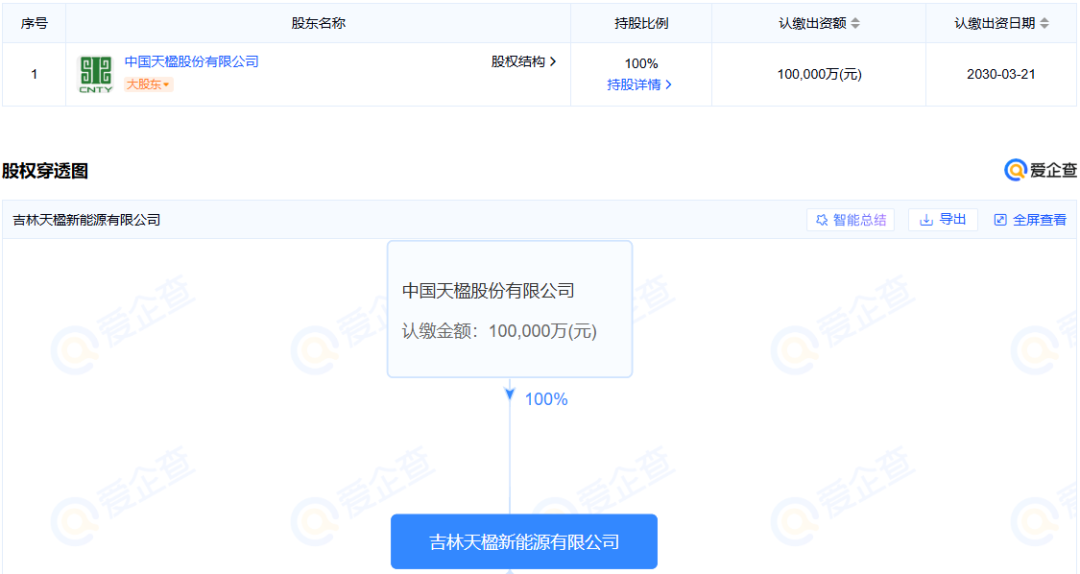Open 中国天楹股份有限公司 shareholder link
Viewport: 1080px width, 574px height.
pyautogui.click(x=191, y=61)
